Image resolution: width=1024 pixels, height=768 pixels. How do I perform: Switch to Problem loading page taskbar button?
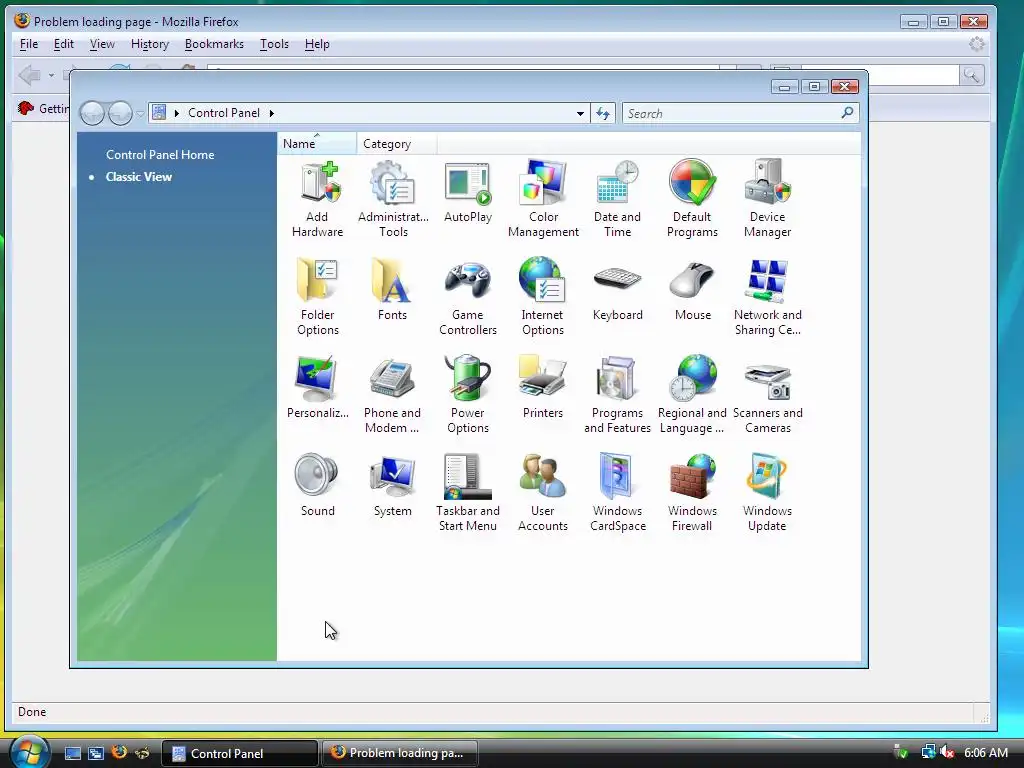(x=400, y=753)
